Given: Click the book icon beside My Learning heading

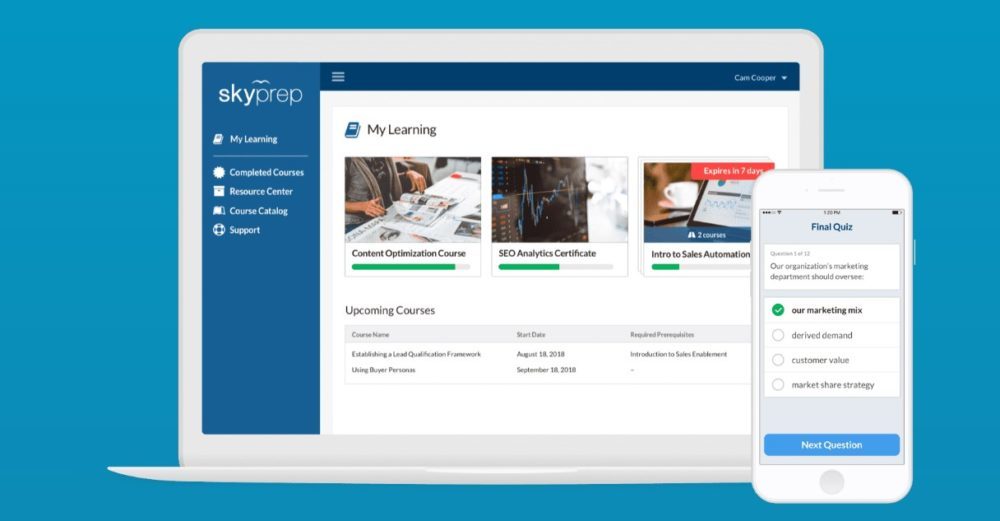Looking at the screenshot, I should point(352,130).
